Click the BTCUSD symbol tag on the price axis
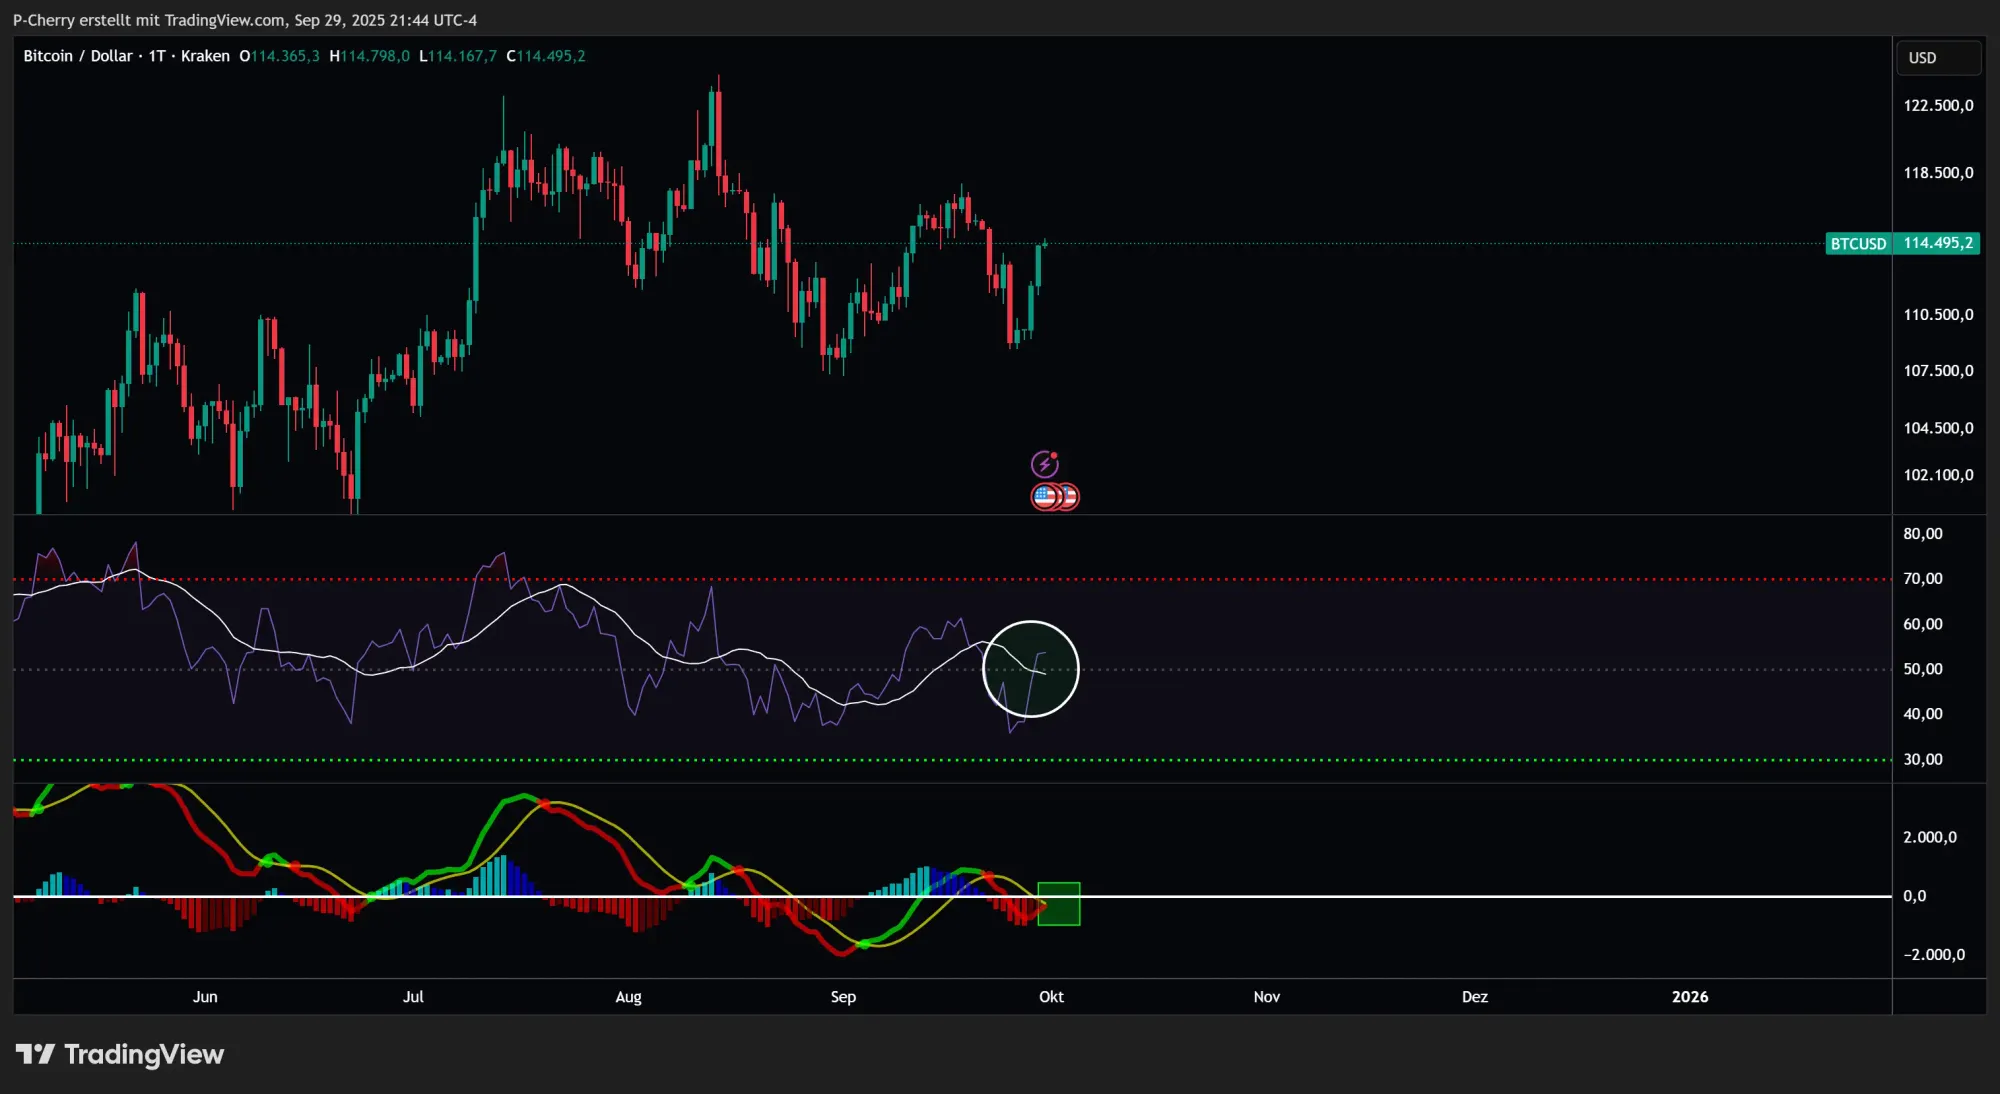The image size is (2000, 1094). (1857, 244)
